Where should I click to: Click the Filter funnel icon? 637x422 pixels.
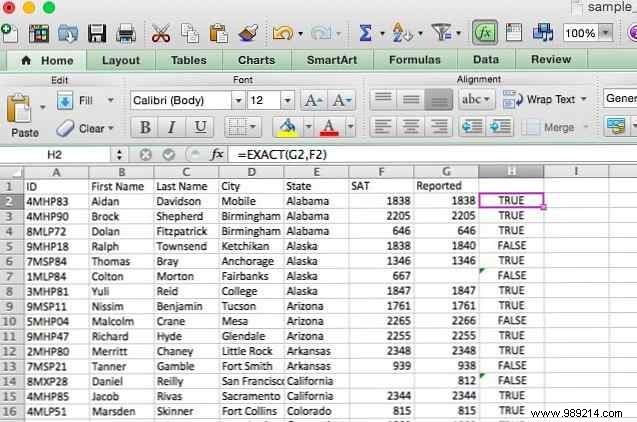(441, 32)
